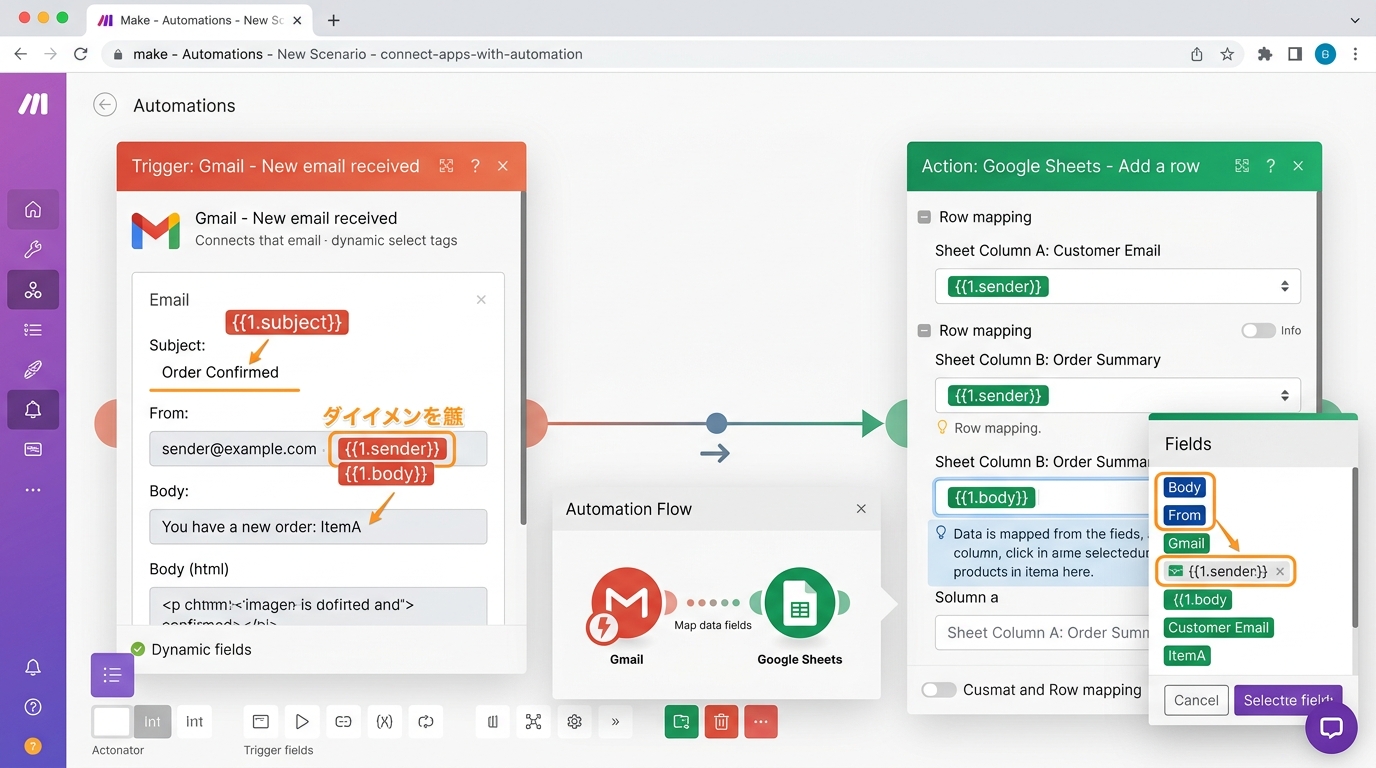
Task: Click the variables (X) toolbar icon
Action: click(384, 721)
